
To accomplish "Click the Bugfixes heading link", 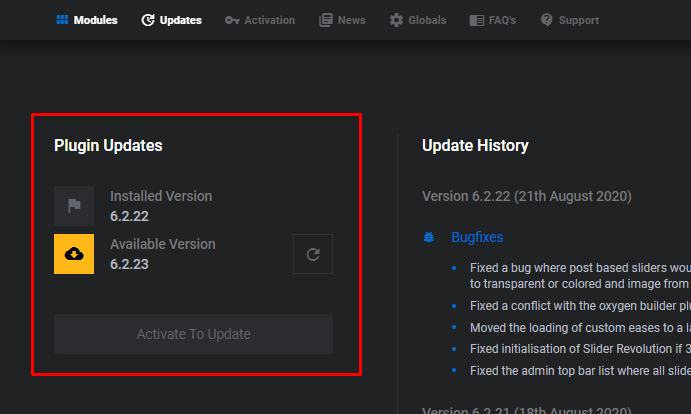I will point(477,238).
